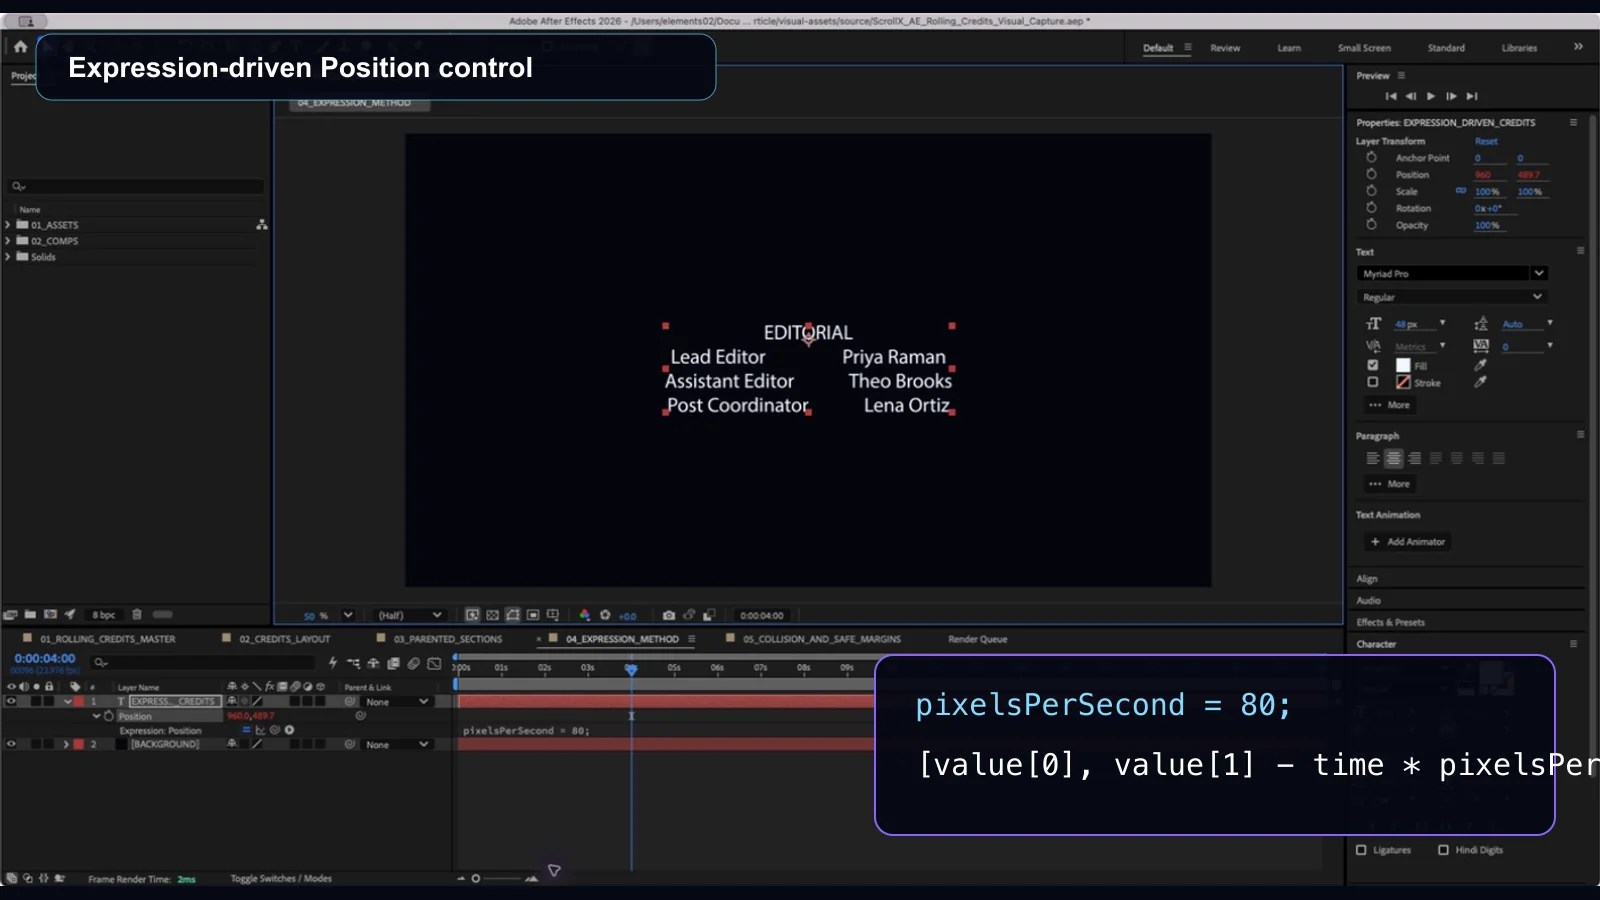The image size is (1600, 900).
Task: Click the Fill eyedropper icon
Action: tap(1480, 365)
